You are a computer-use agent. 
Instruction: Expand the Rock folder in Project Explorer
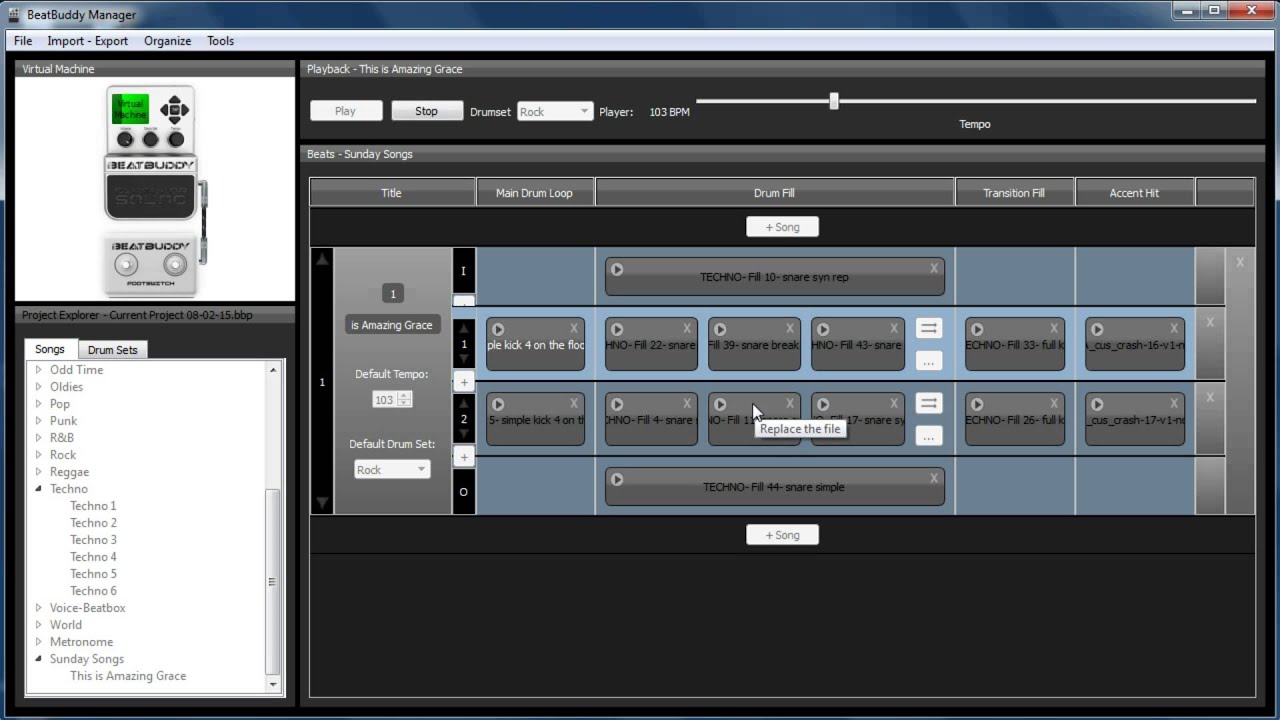[39, 455]
